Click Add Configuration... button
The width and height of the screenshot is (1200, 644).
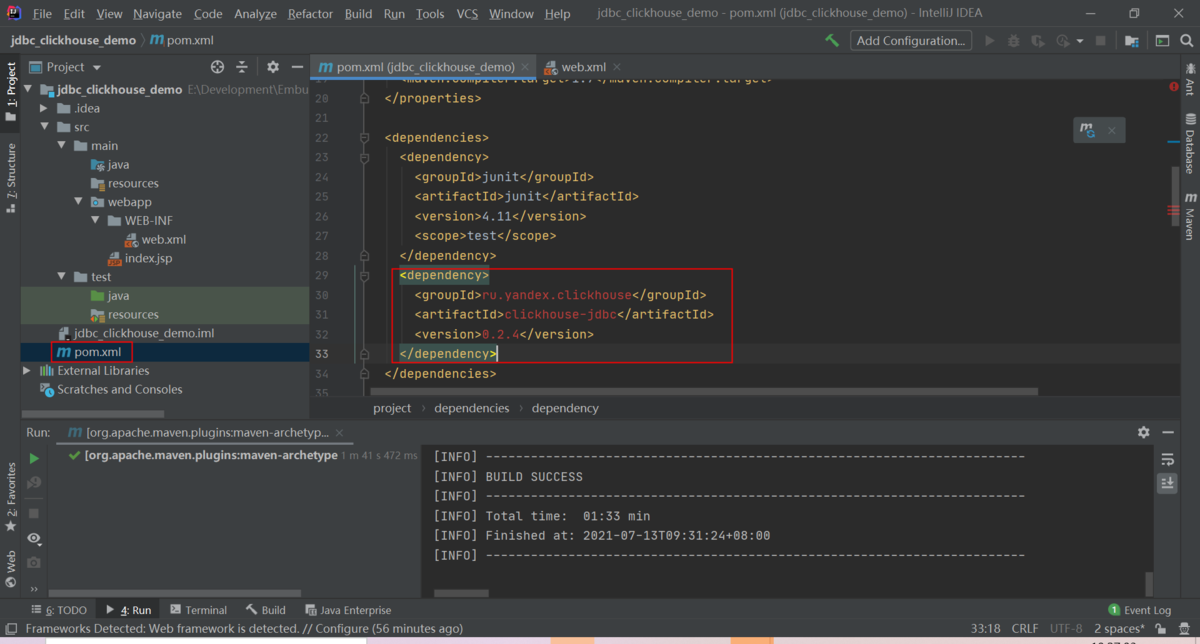(911, 41)
